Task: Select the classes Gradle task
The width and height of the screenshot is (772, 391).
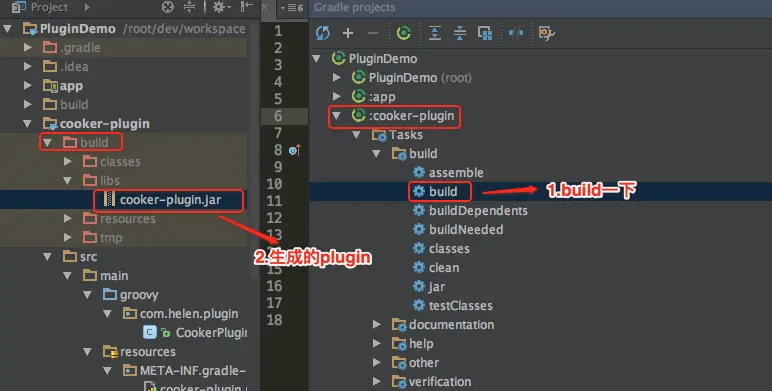Action: tap(449, 249)
